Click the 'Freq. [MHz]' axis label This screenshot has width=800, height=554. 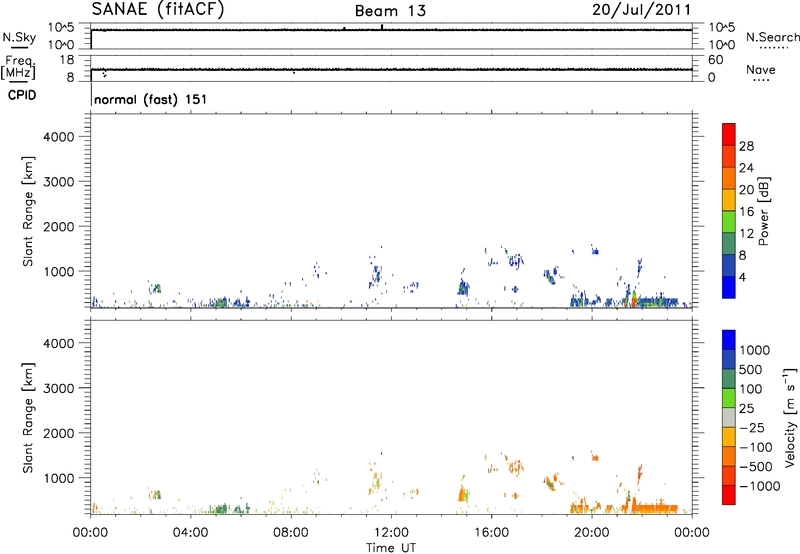click(x=18, y=68)
